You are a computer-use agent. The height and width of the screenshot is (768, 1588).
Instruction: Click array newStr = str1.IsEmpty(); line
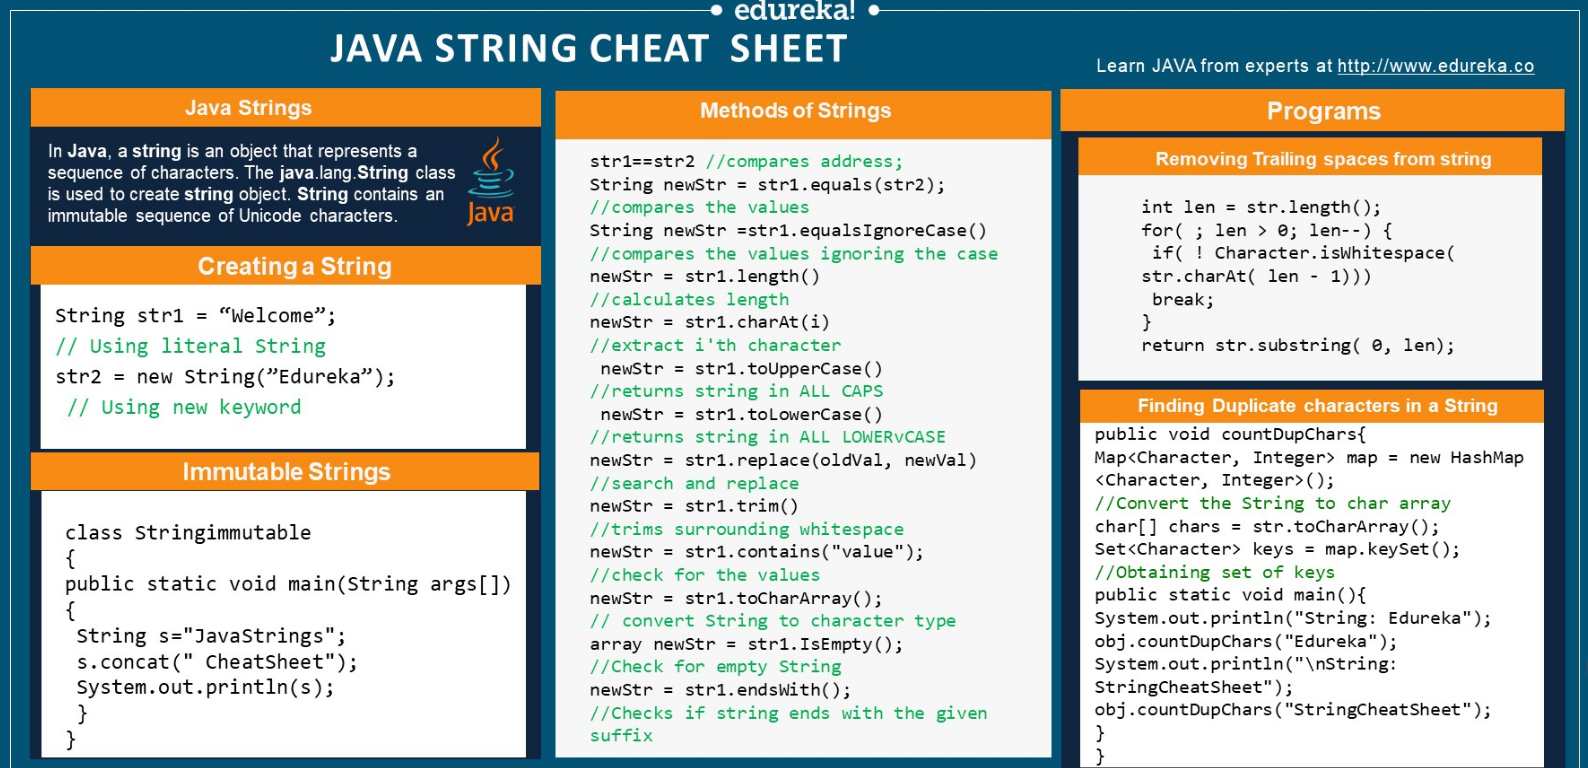[746, 645]
